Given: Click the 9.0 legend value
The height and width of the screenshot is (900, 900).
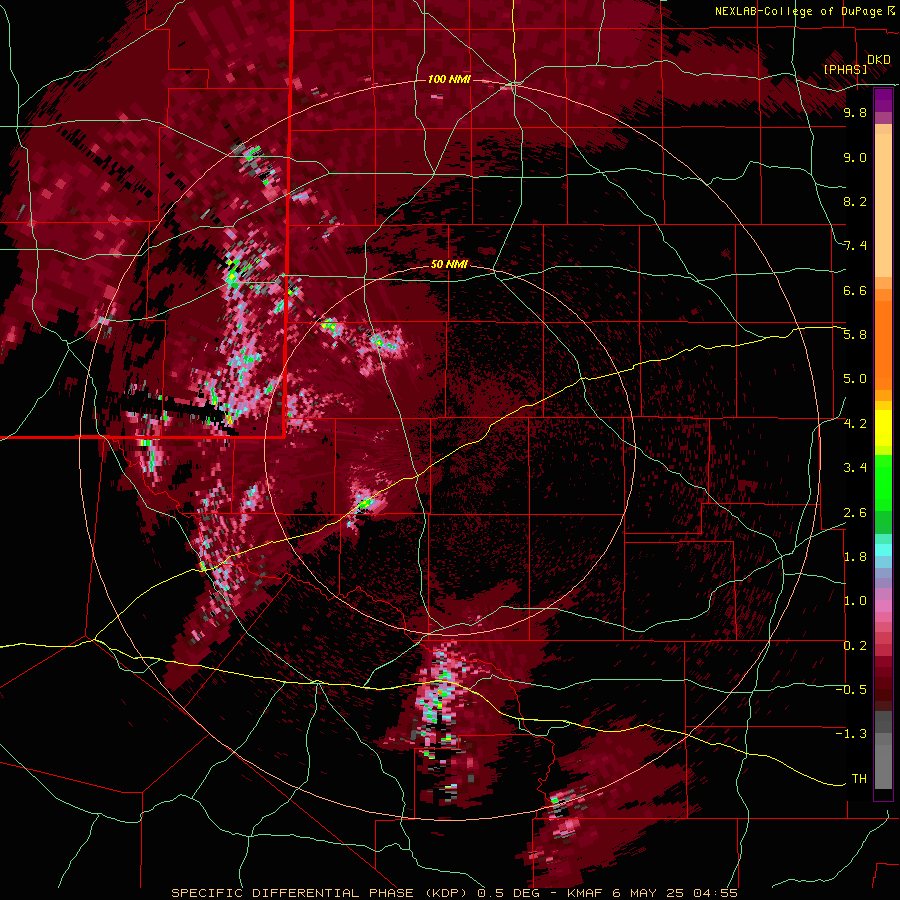Looking at the screenshot, I should (855, 158).
